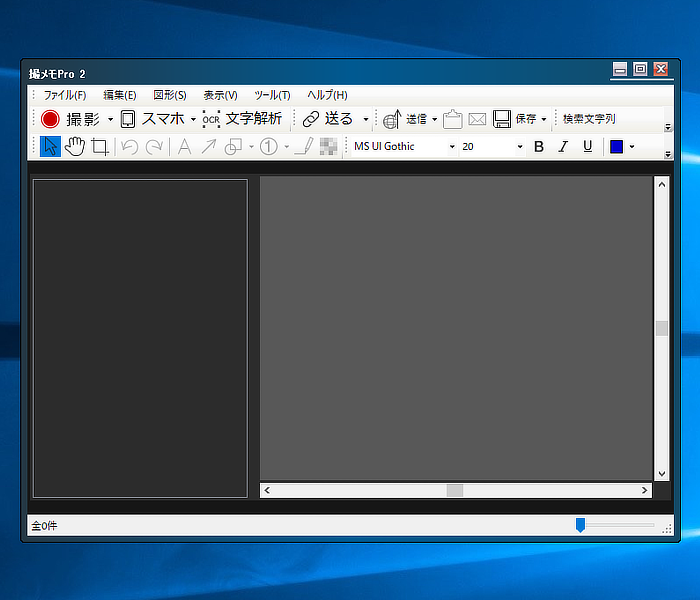Expand the 送信 dropdown arrow
The image size is (700, 600).
pos(434,119)
